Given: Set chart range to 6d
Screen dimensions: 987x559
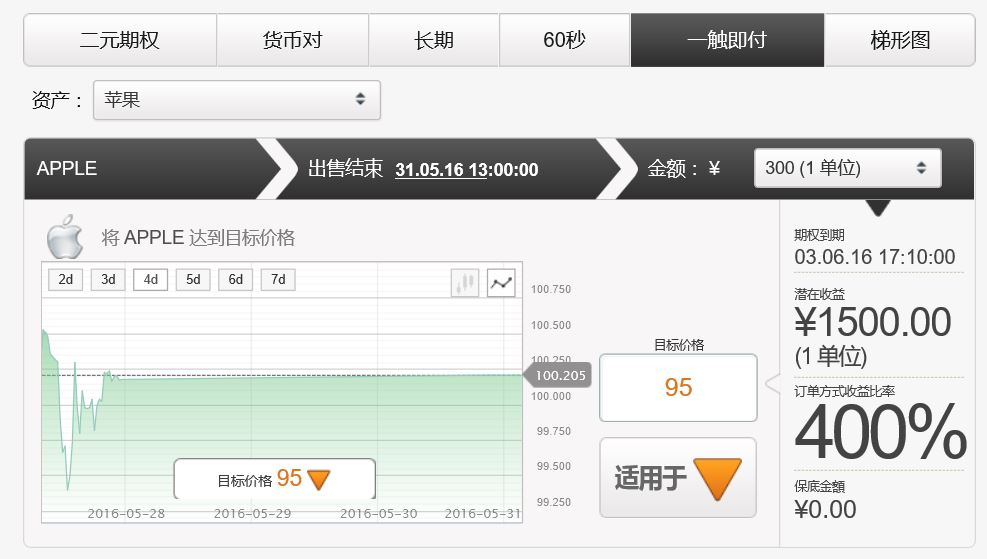Looking at the screenshot, I should [x=235, y=280].
